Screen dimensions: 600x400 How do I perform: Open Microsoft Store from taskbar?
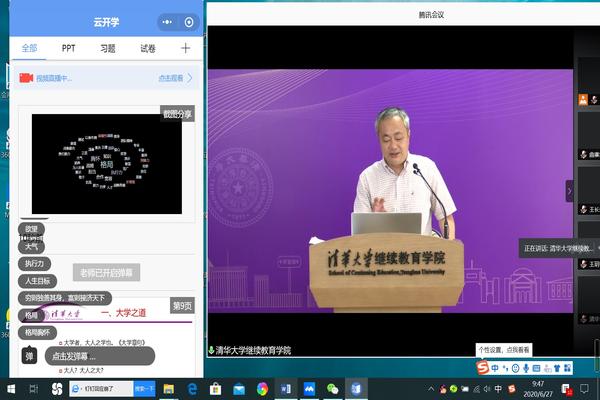tap(216, 389)
